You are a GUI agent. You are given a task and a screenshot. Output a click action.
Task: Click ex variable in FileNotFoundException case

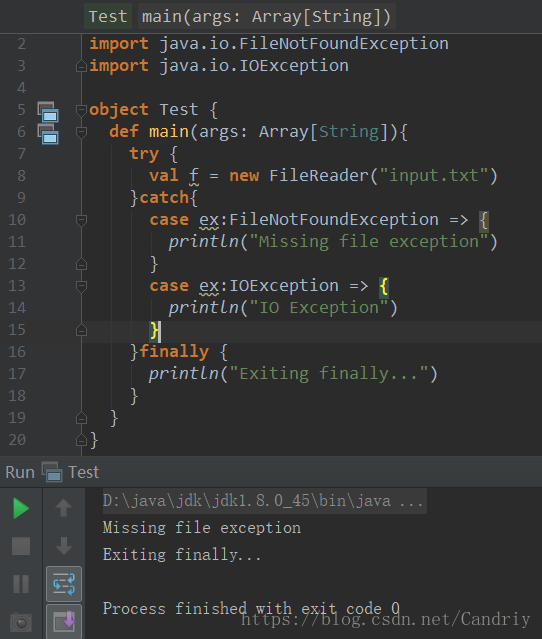point(209,220)
